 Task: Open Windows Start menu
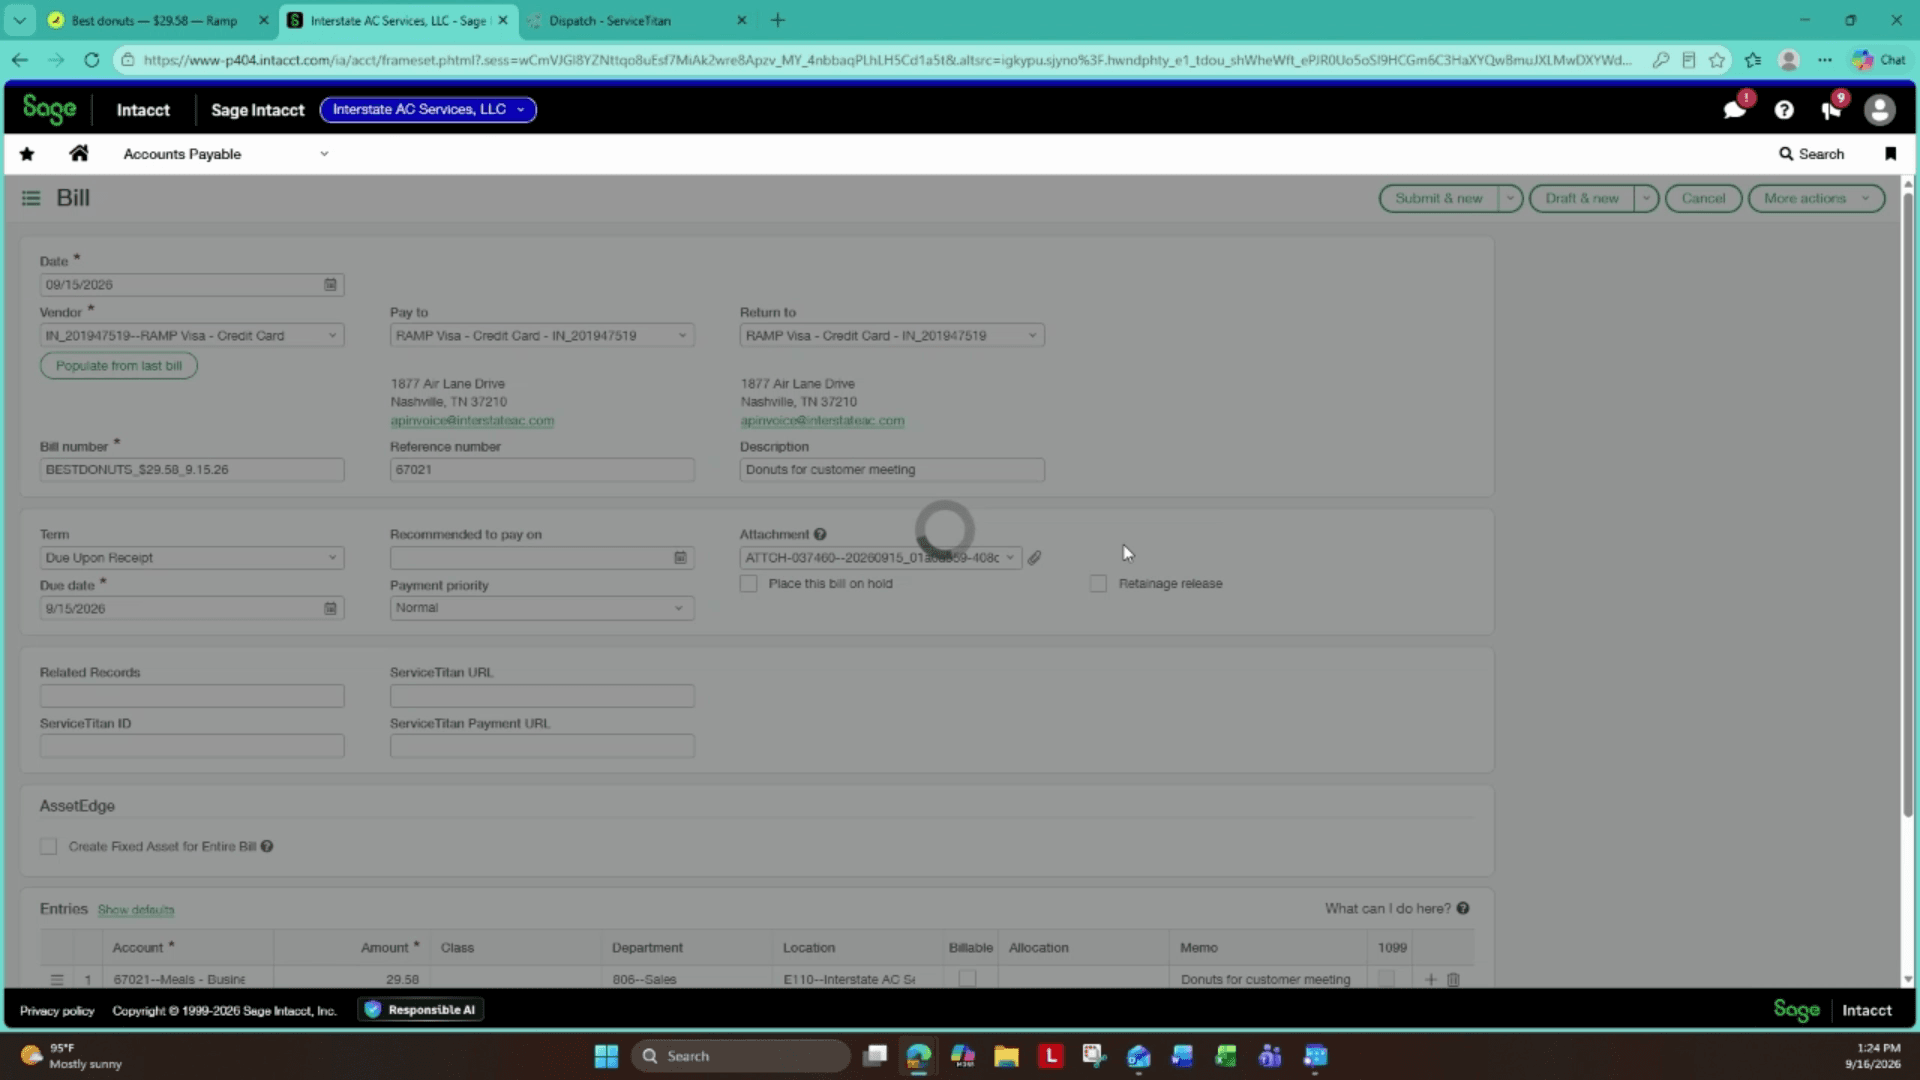606,1056
